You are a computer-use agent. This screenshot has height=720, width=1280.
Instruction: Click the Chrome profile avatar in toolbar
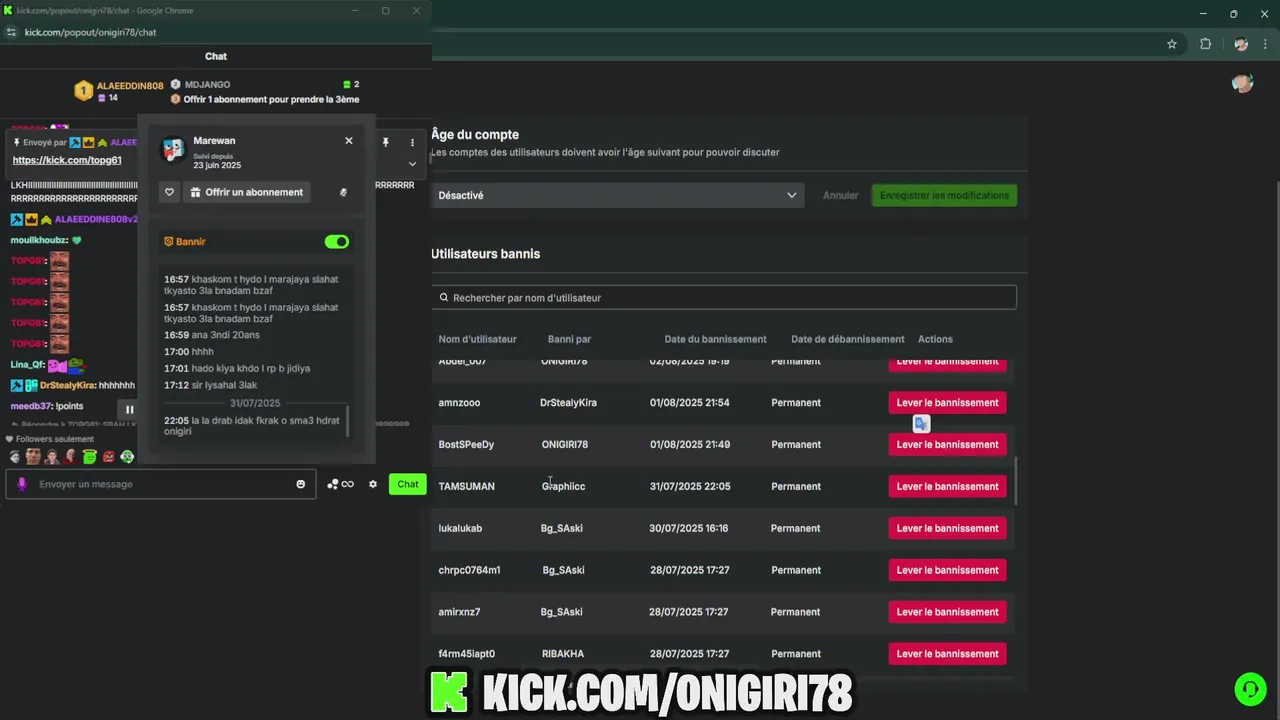1241,44
